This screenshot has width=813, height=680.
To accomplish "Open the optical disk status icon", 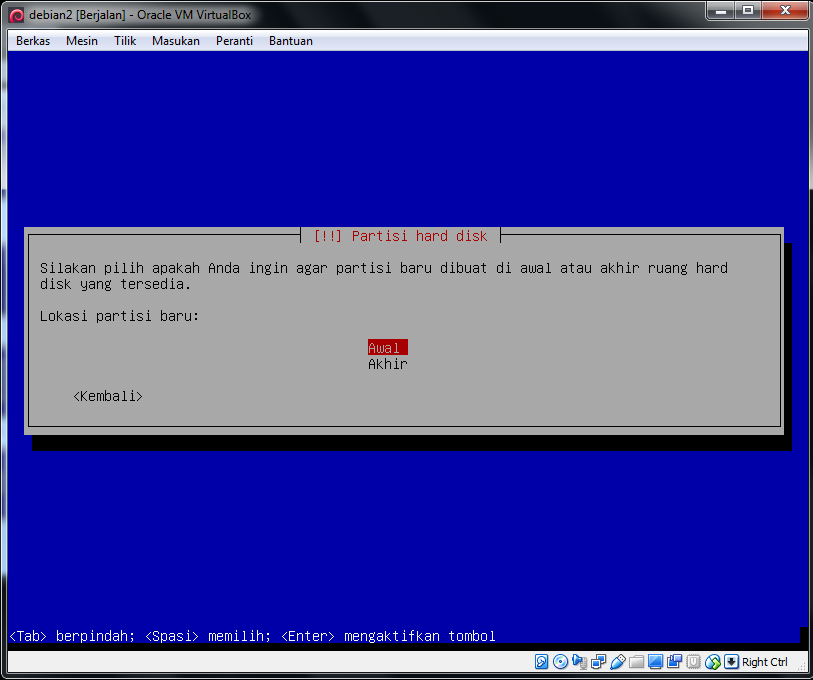I will click(x=560, y=662).
